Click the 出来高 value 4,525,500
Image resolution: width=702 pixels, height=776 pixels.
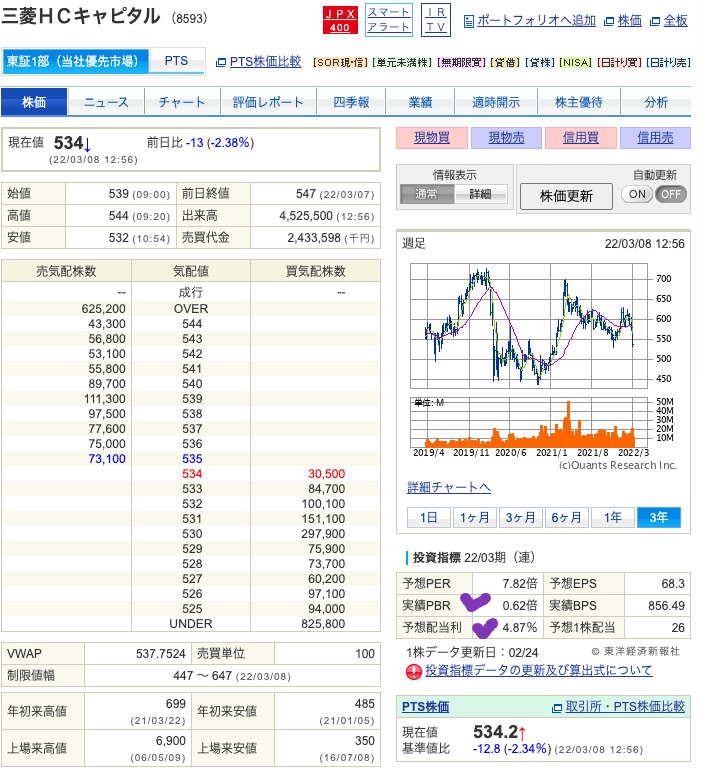point(305,216)
